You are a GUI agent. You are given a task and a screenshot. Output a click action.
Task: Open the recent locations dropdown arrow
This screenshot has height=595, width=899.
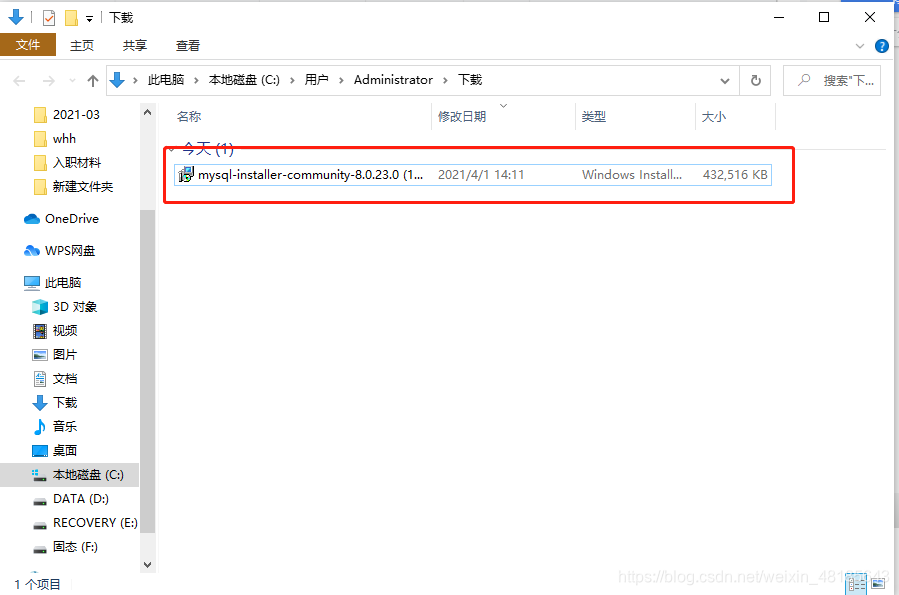[x=72, y=81]
